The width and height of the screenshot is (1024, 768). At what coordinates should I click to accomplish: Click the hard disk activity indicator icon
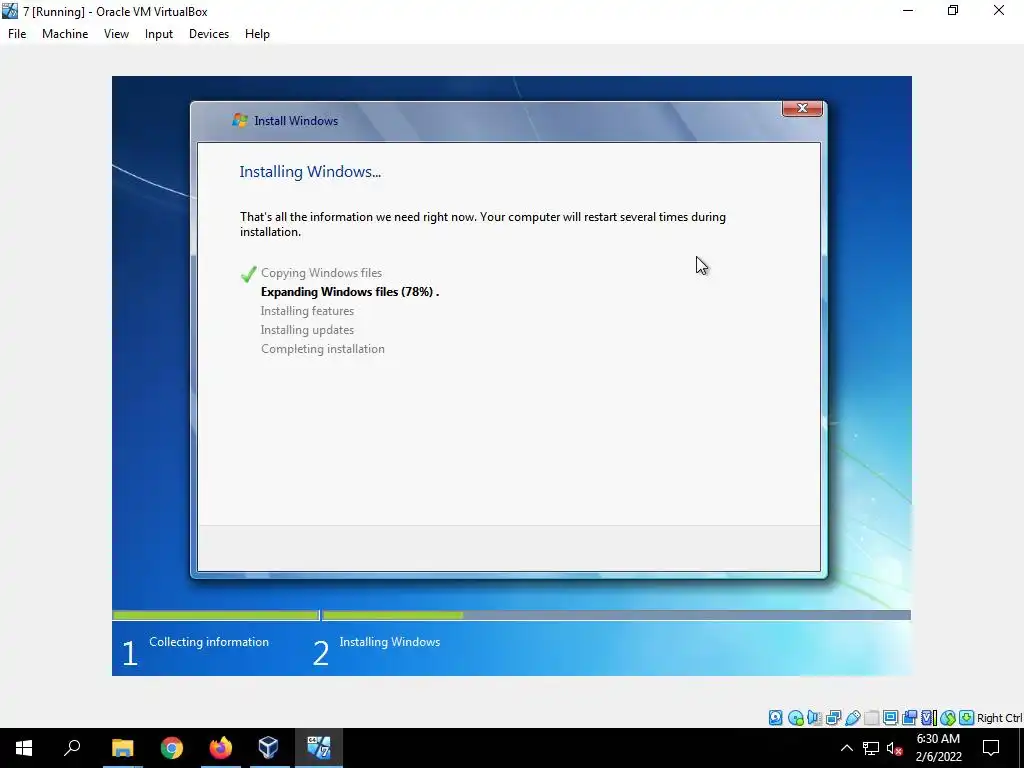coord(775,718)
